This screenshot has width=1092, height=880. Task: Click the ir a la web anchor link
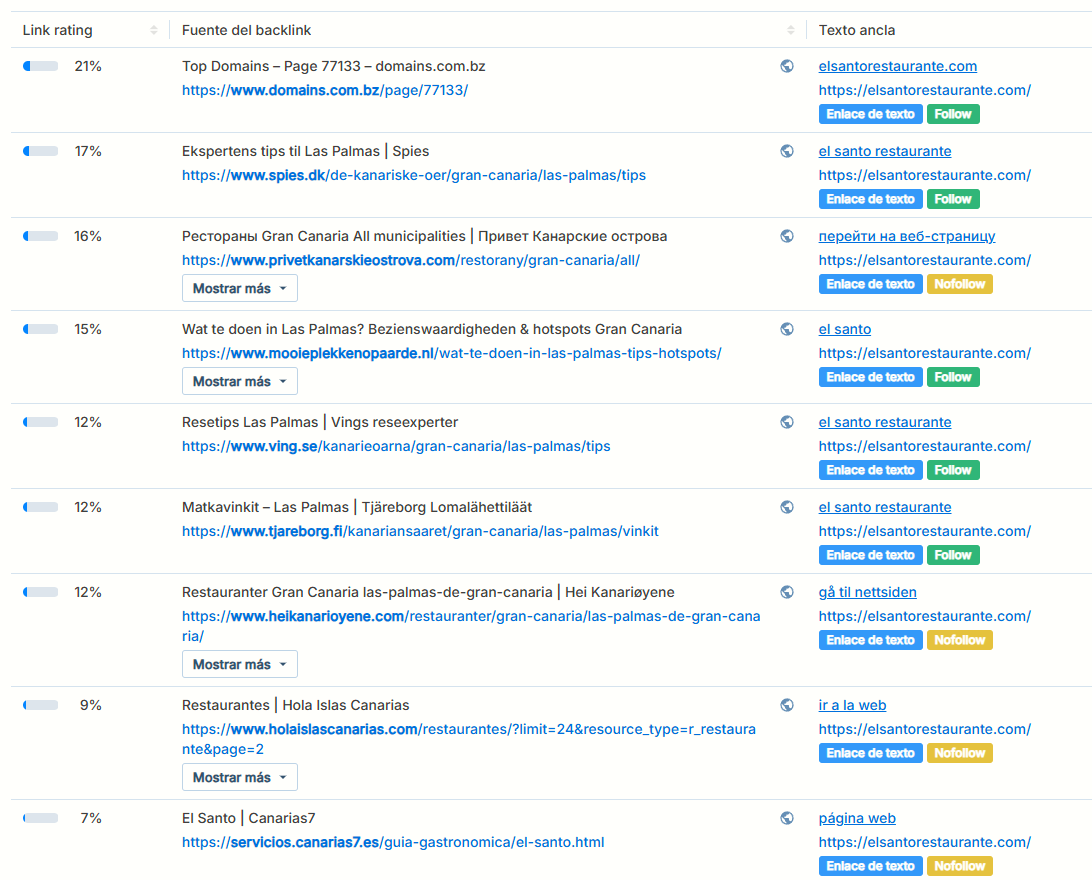point(852,705)
